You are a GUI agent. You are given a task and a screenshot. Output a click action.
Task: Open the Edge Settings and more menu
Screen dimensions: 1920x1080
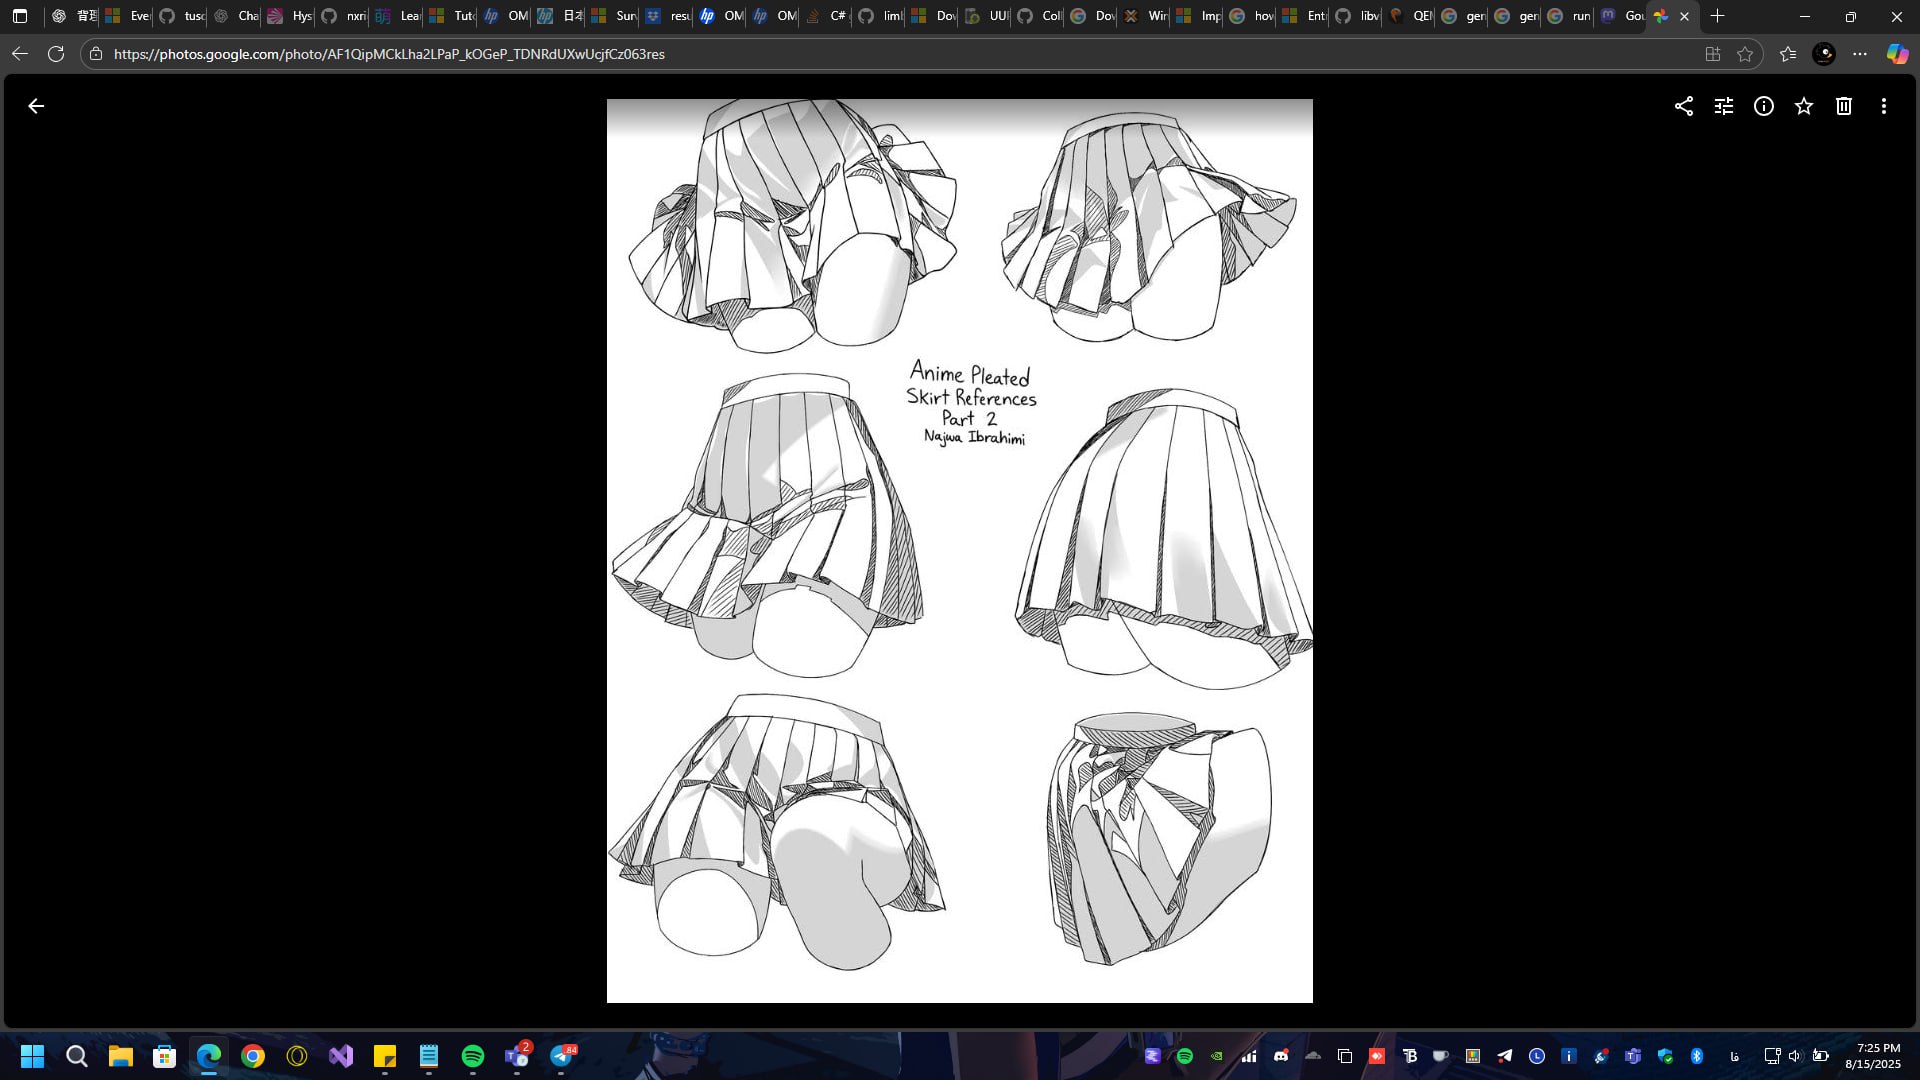[x=1860, y=54]
